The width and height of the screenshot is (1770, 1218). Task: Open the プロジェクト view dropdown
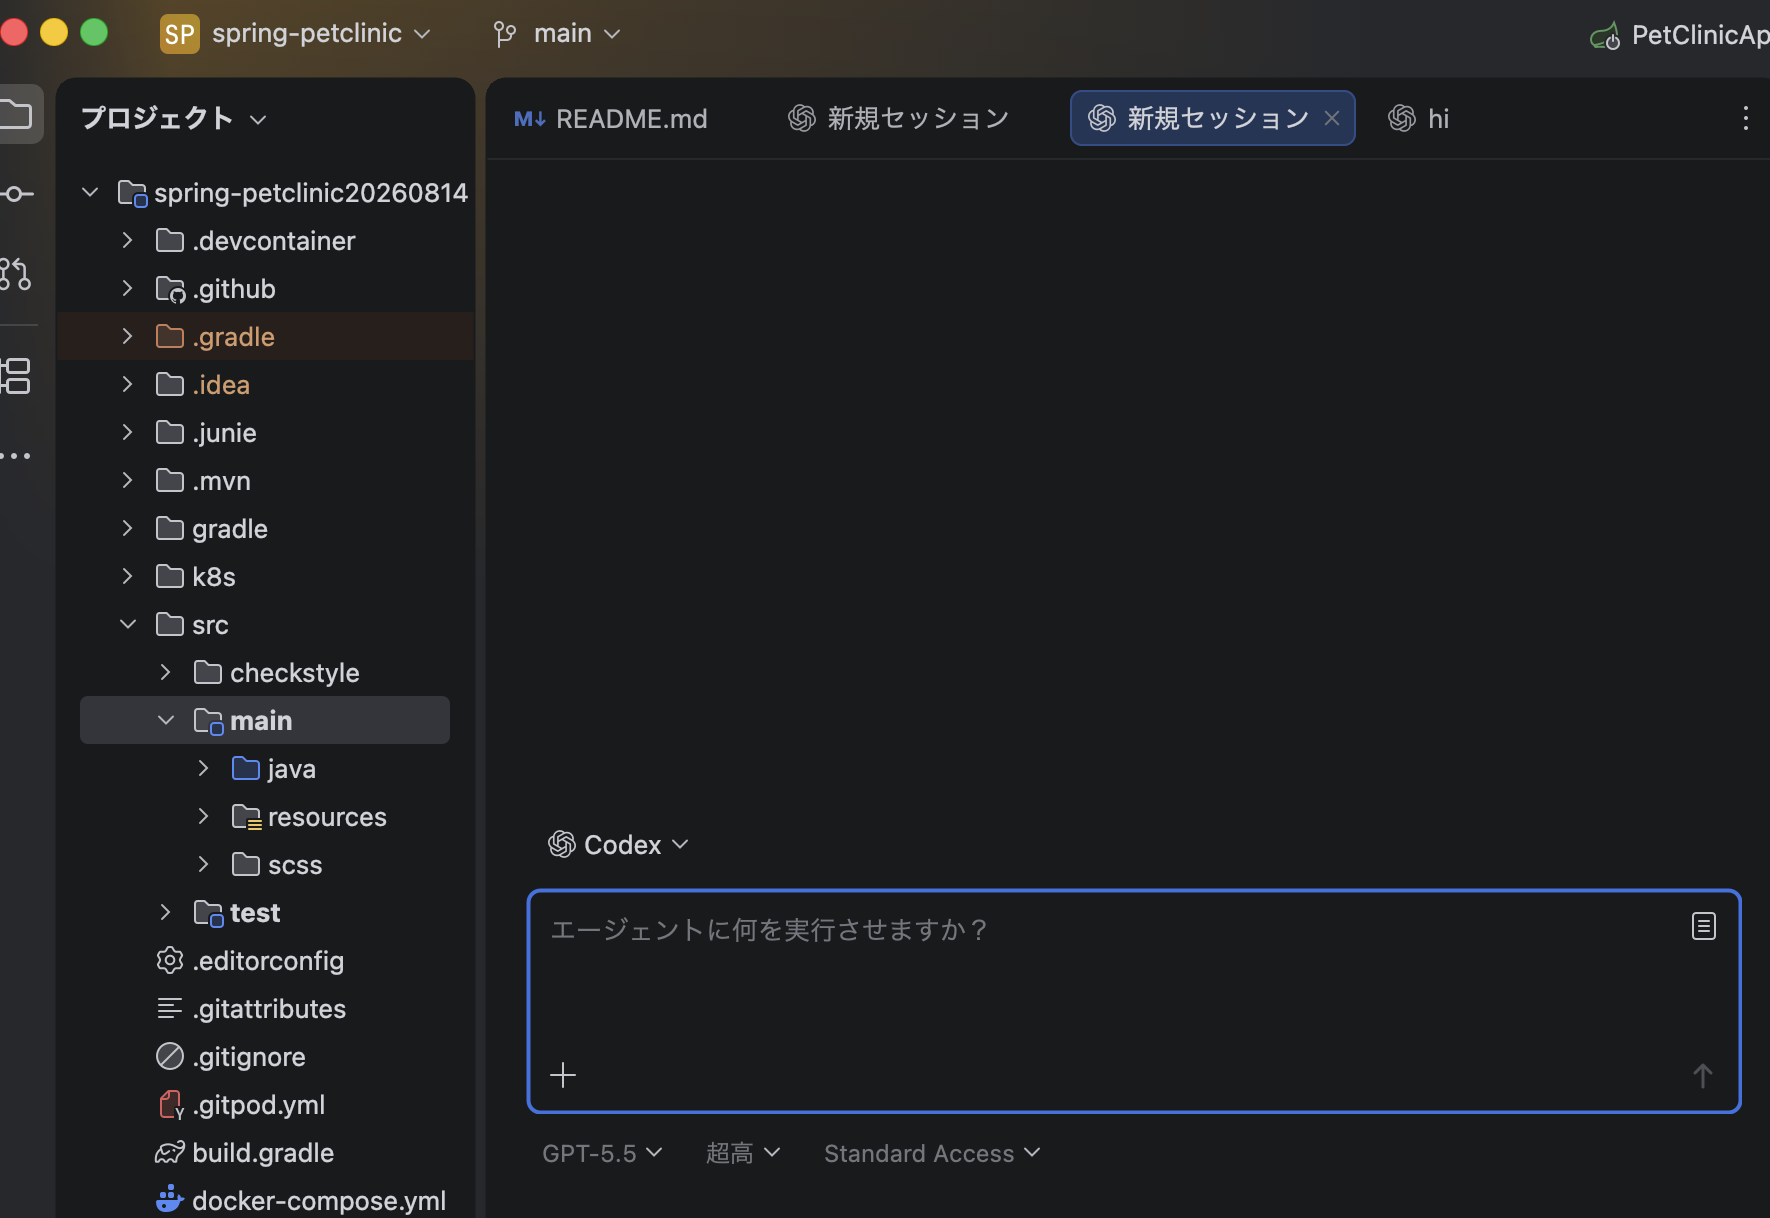point(174,118)
